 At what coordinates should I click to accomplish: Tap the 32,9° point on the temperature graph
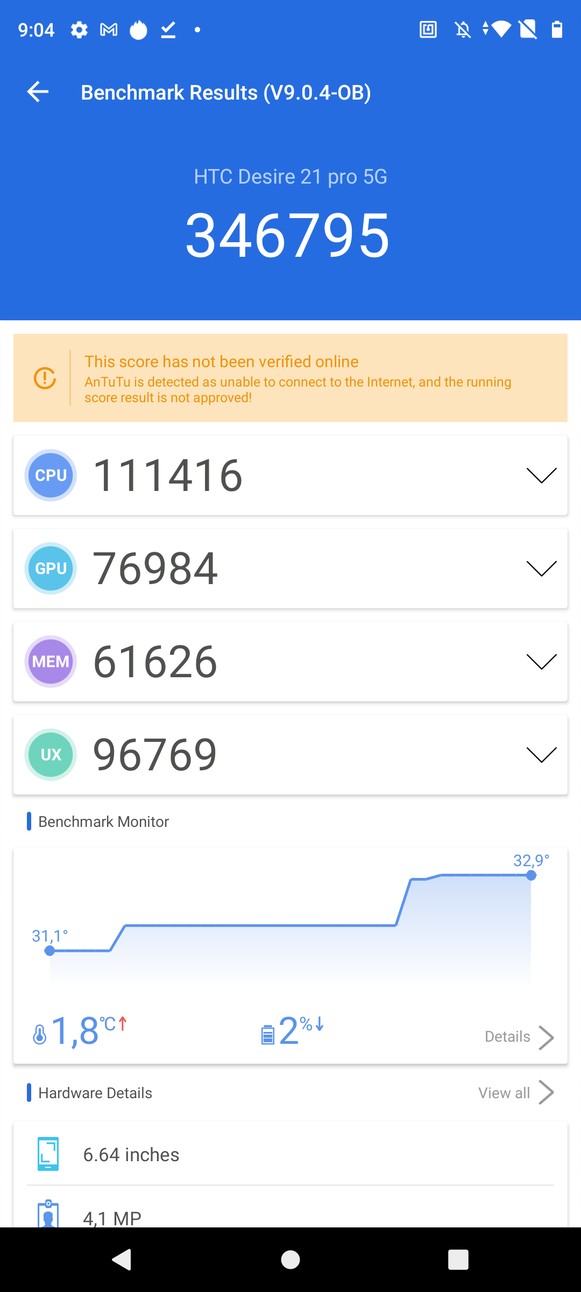(x=531, y=875)
